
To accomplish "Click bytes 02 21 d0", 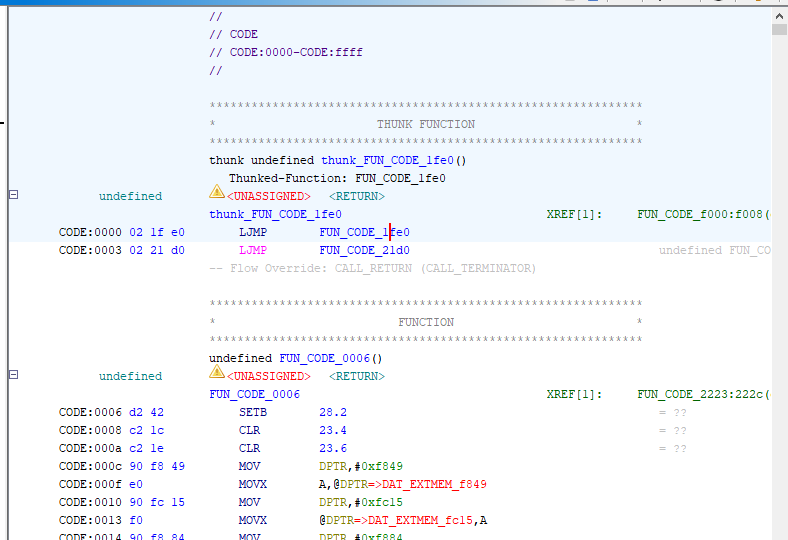I will click(x=157, y=251).
